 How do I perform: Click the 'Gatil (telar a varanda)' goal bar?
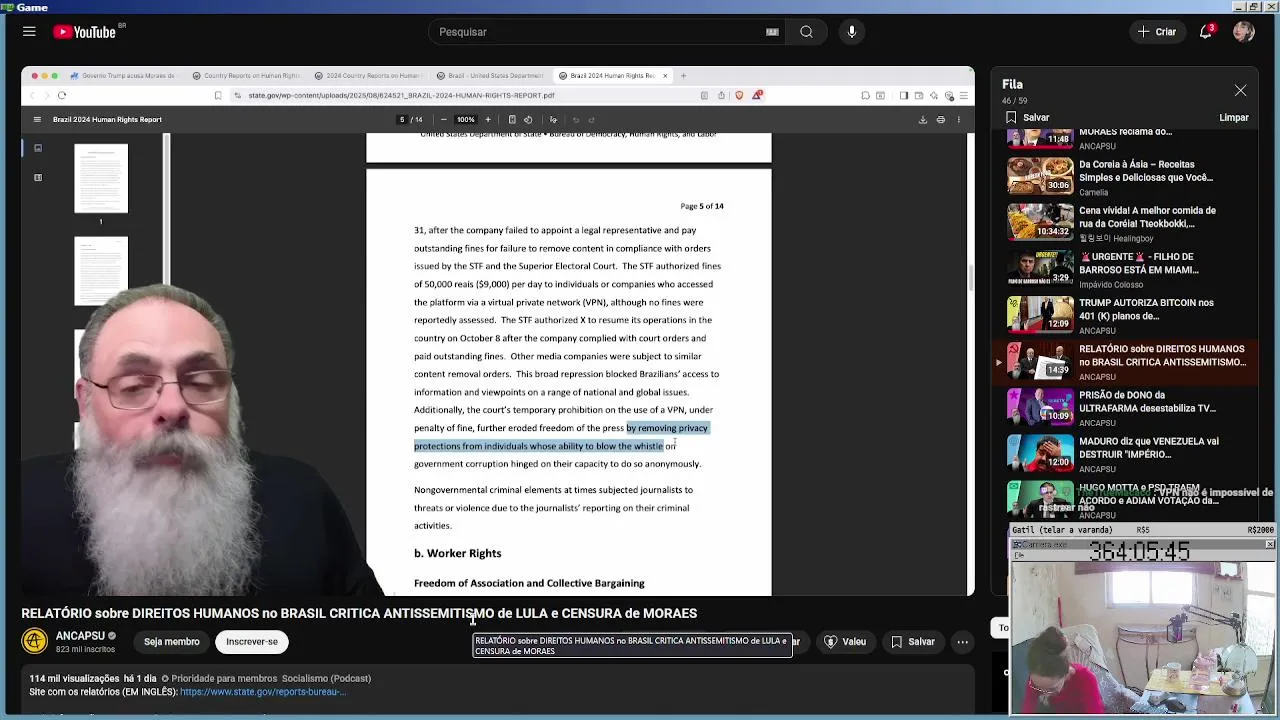[1143, 530]
